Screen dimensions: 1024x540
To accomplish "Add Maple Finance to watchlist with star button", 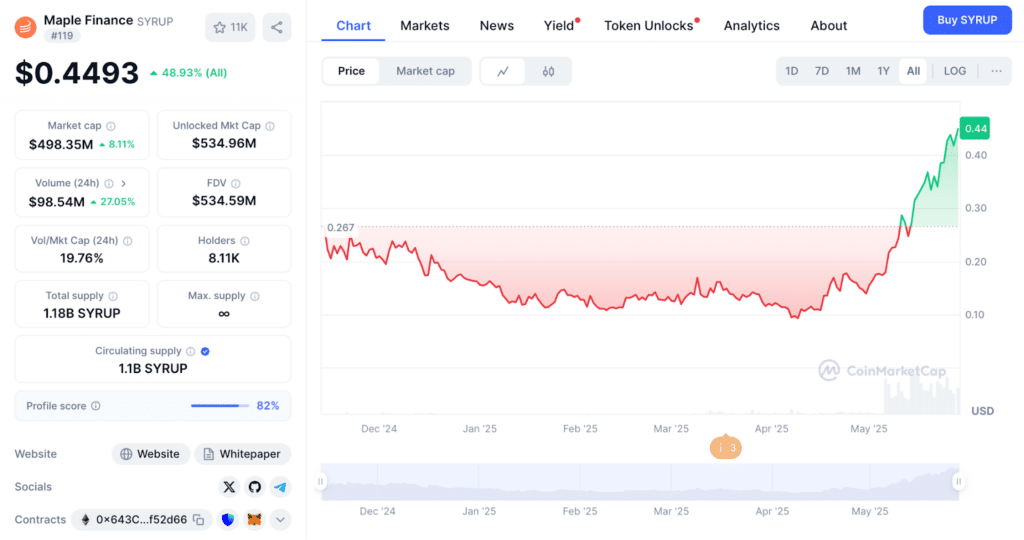I will click(230, 27).
